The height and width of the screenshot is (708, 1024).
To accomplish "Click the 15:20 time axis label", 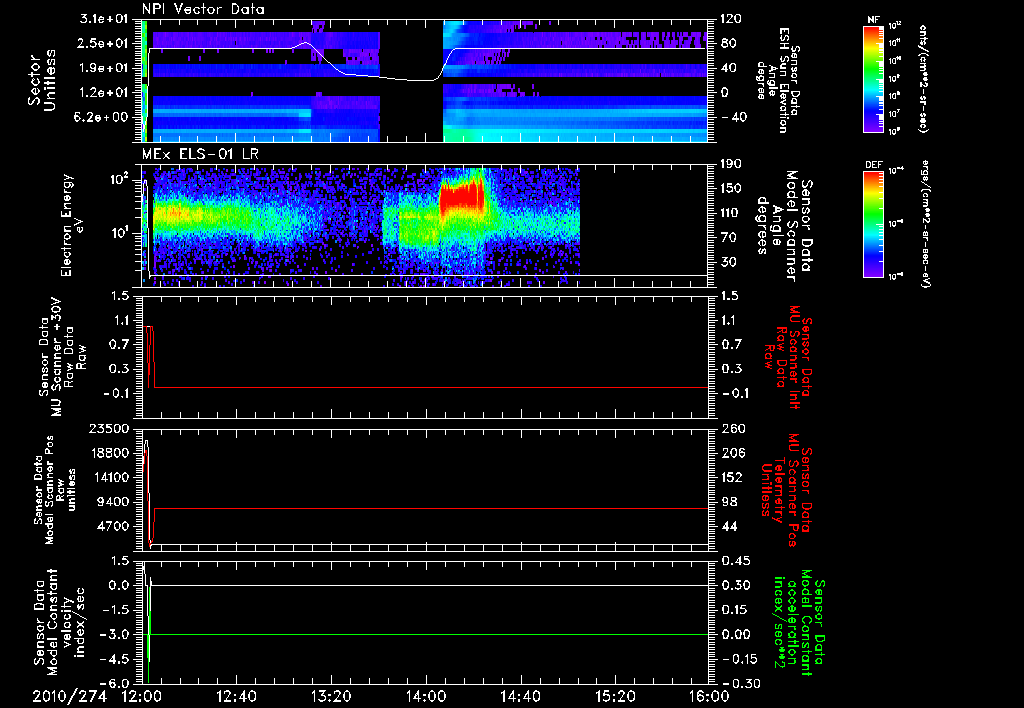I will (615, 696).
